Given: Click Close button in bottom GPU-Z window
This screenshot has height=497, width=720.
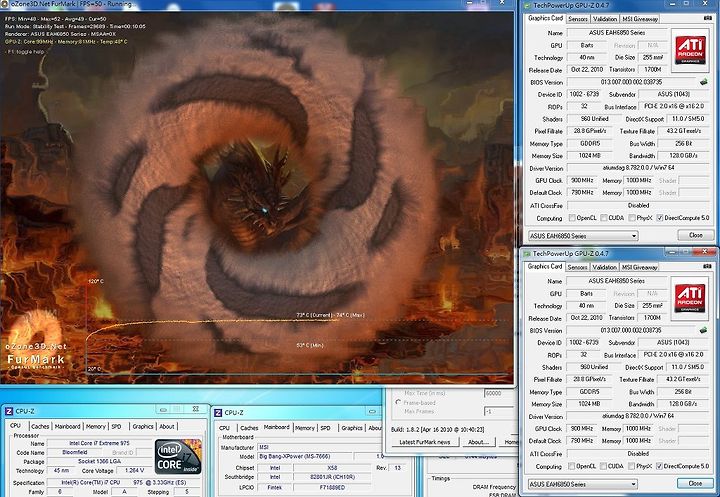Looking at the screenshot, I should (x=695, y=483).
